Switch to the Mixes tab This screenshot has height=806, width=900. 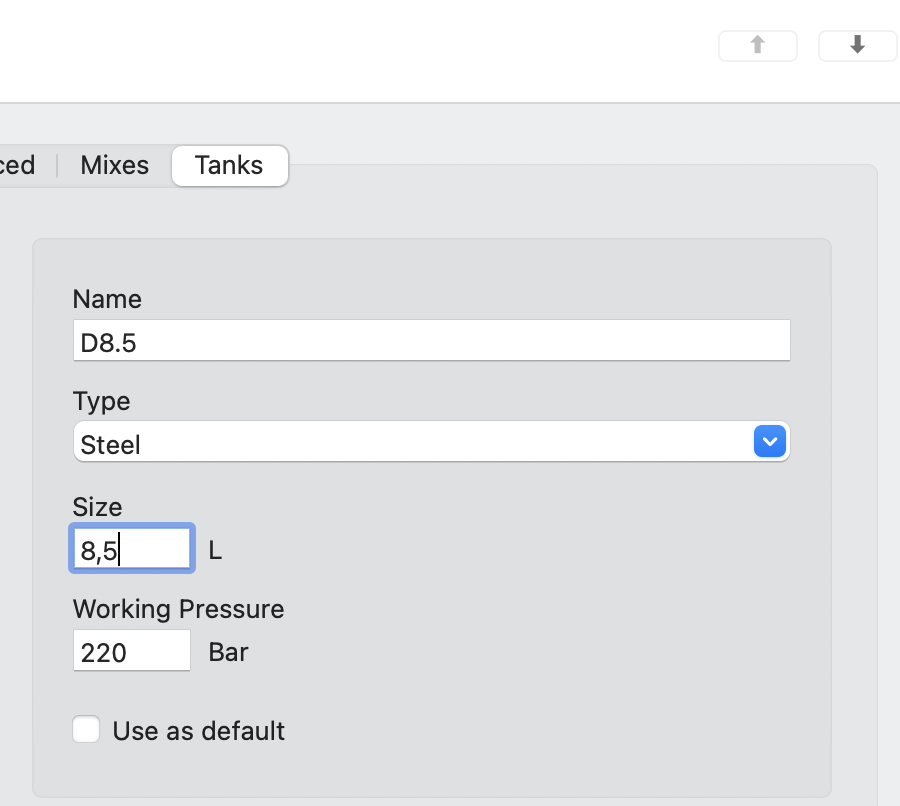[114, 165]
